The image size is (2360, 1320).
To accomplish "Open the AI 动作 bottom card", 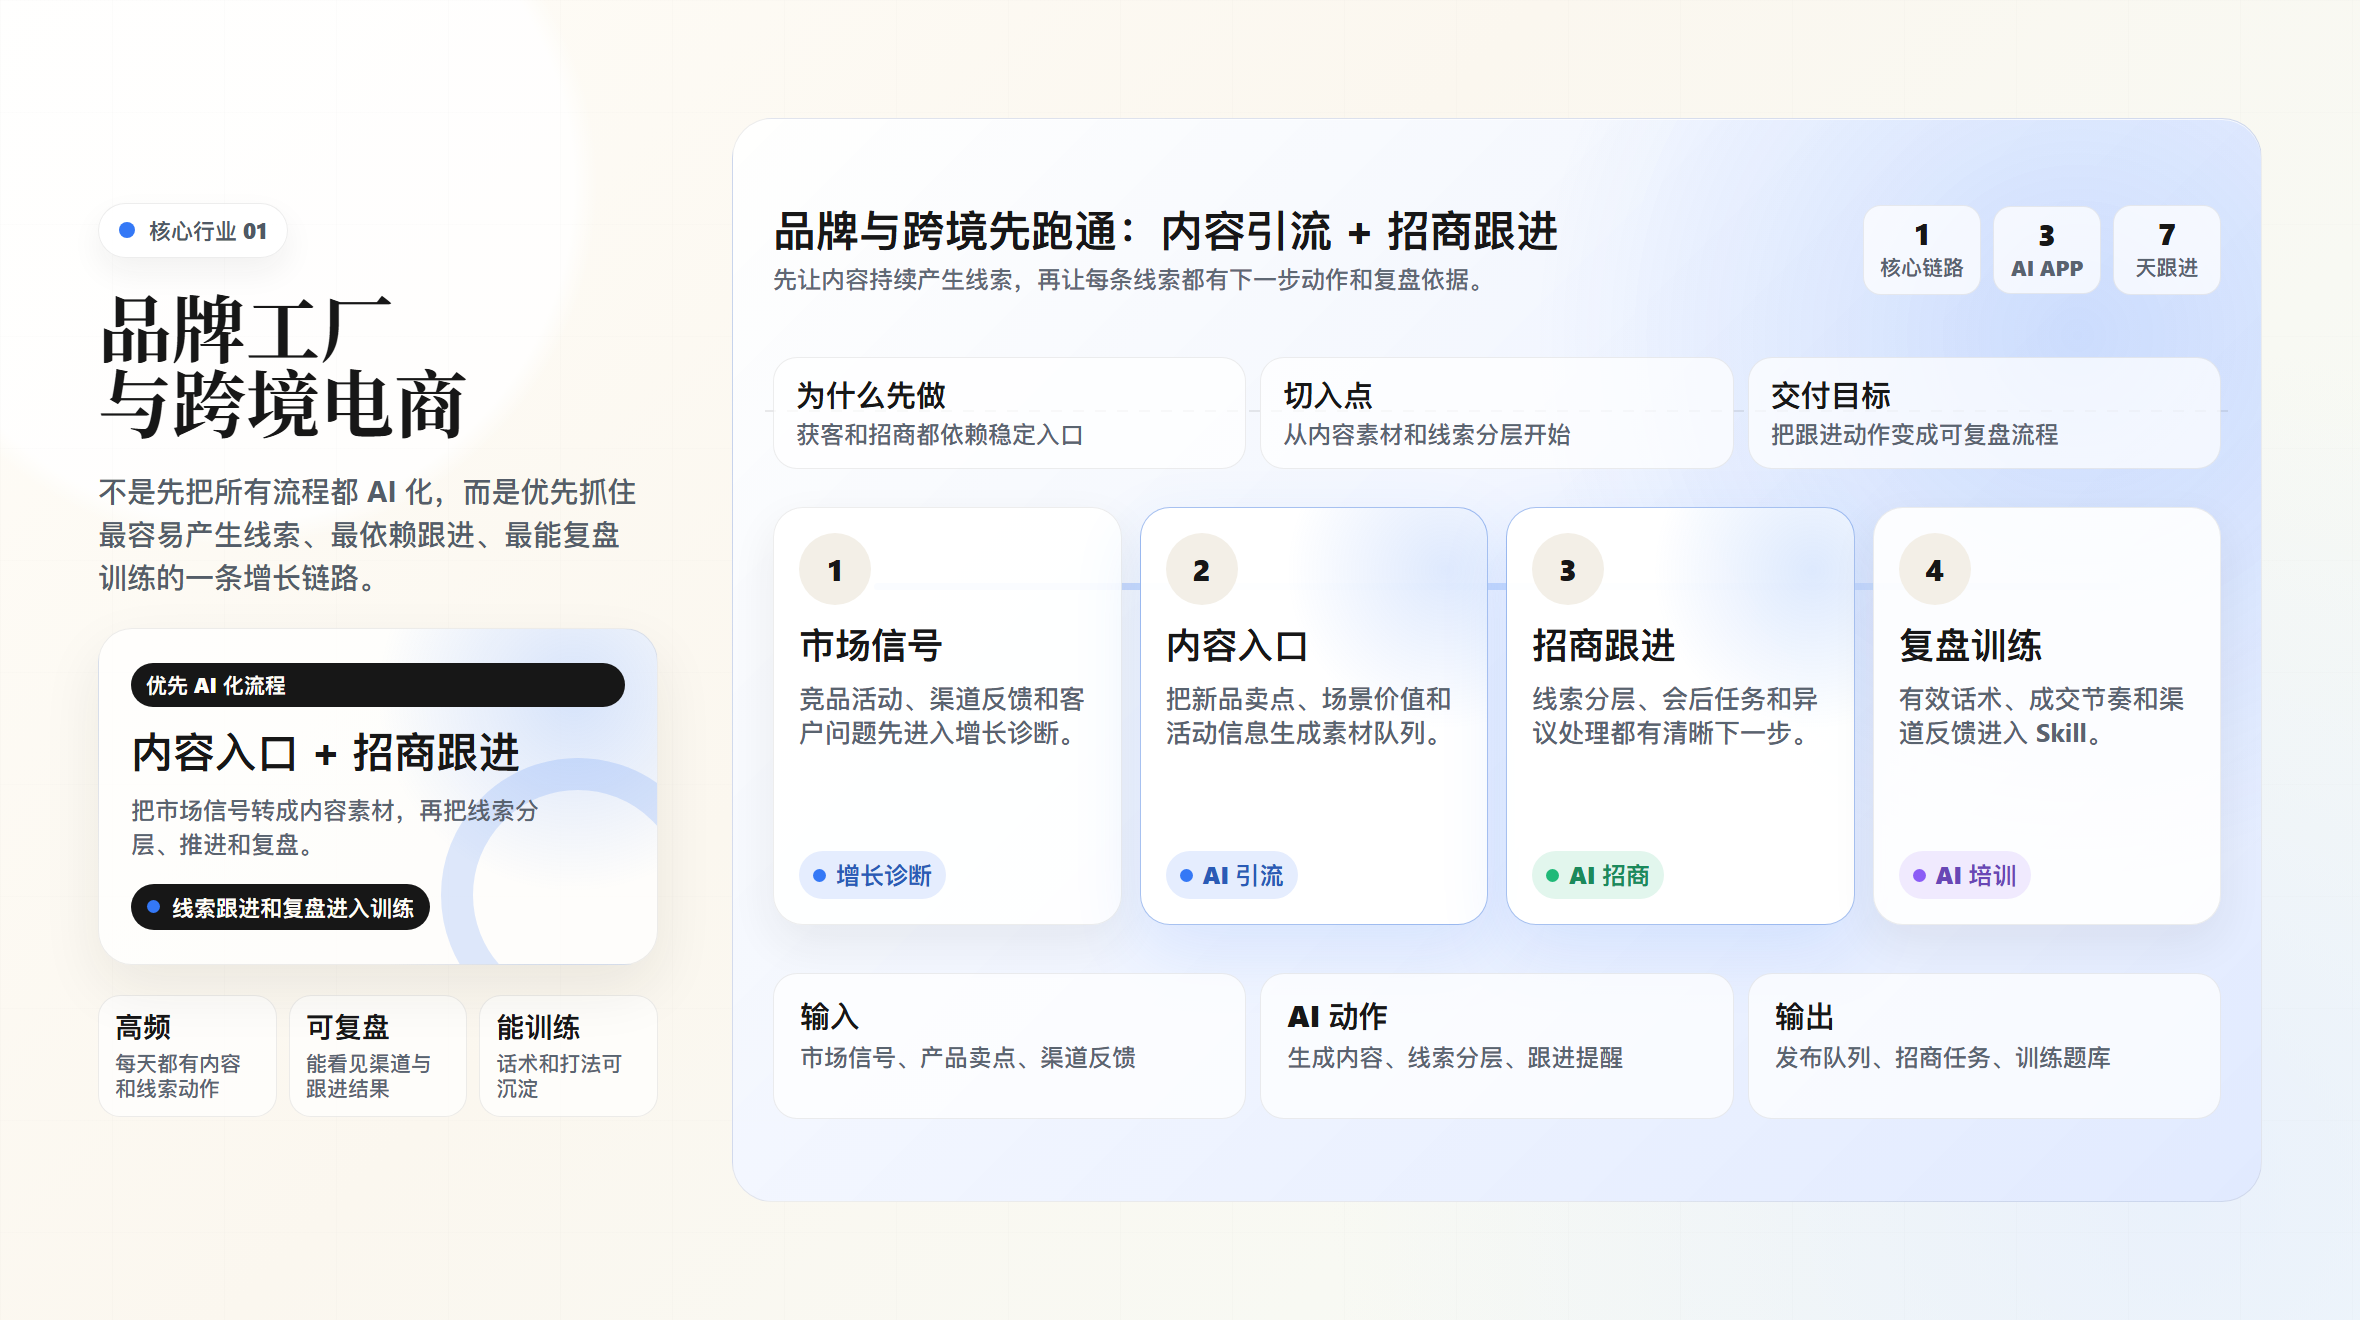I will click(x=1496, y=1046).
